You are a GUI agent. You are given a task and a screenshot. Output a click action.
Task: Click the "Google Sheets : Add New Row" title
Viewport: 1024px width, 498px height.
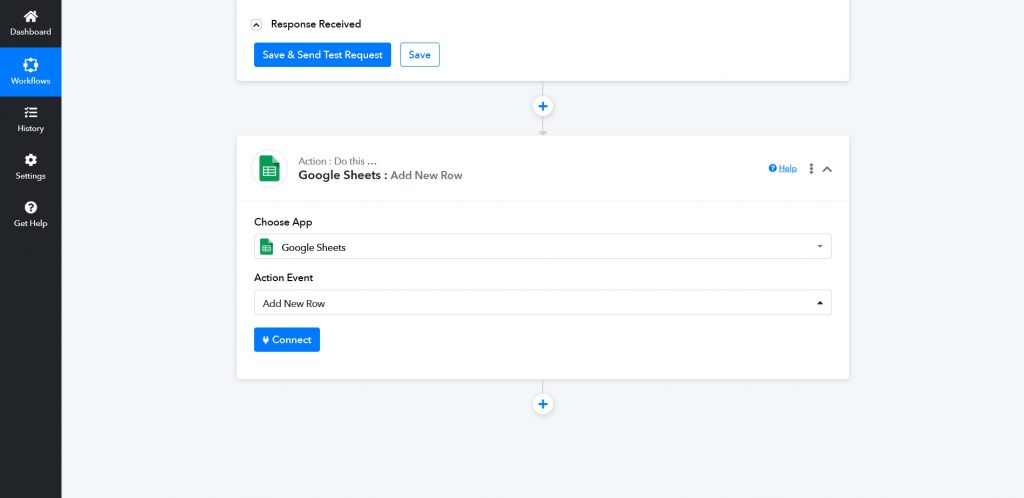(380, 175)
